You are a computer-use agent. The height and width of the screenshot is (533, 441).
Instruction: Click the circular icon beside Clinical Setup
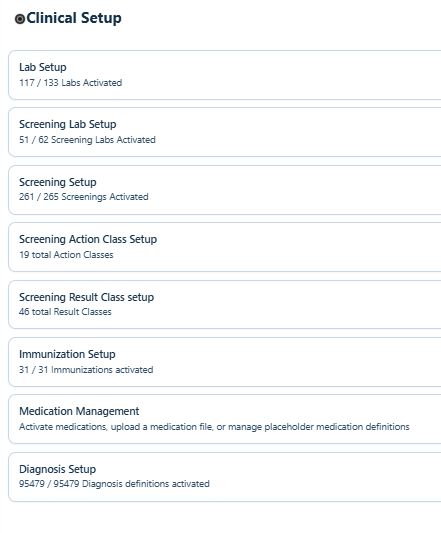coord(20,19)
